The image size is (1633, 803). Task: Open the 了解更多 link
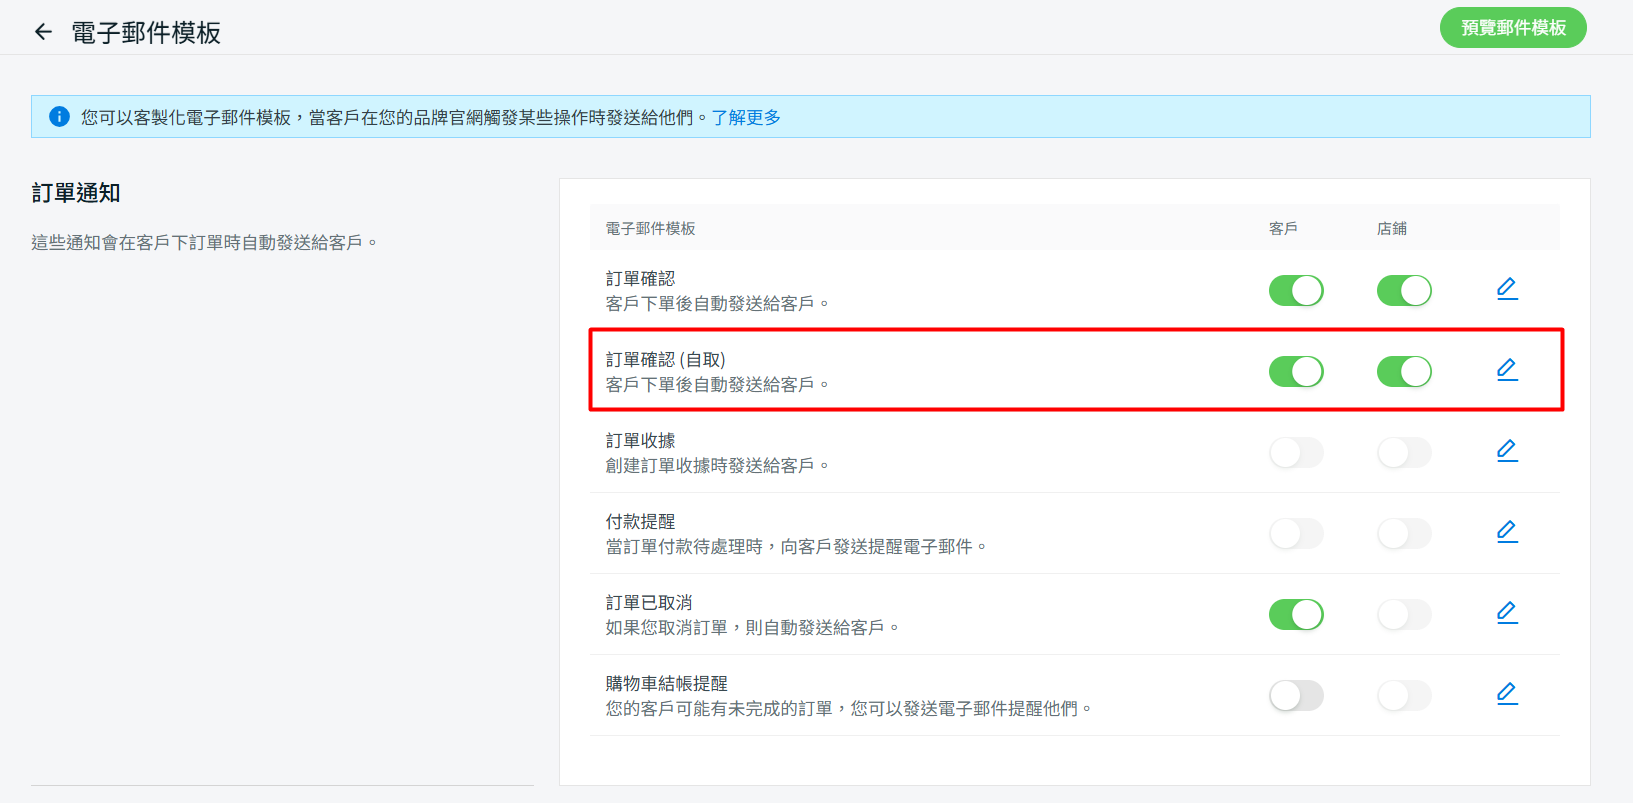[x=746, y=118]
